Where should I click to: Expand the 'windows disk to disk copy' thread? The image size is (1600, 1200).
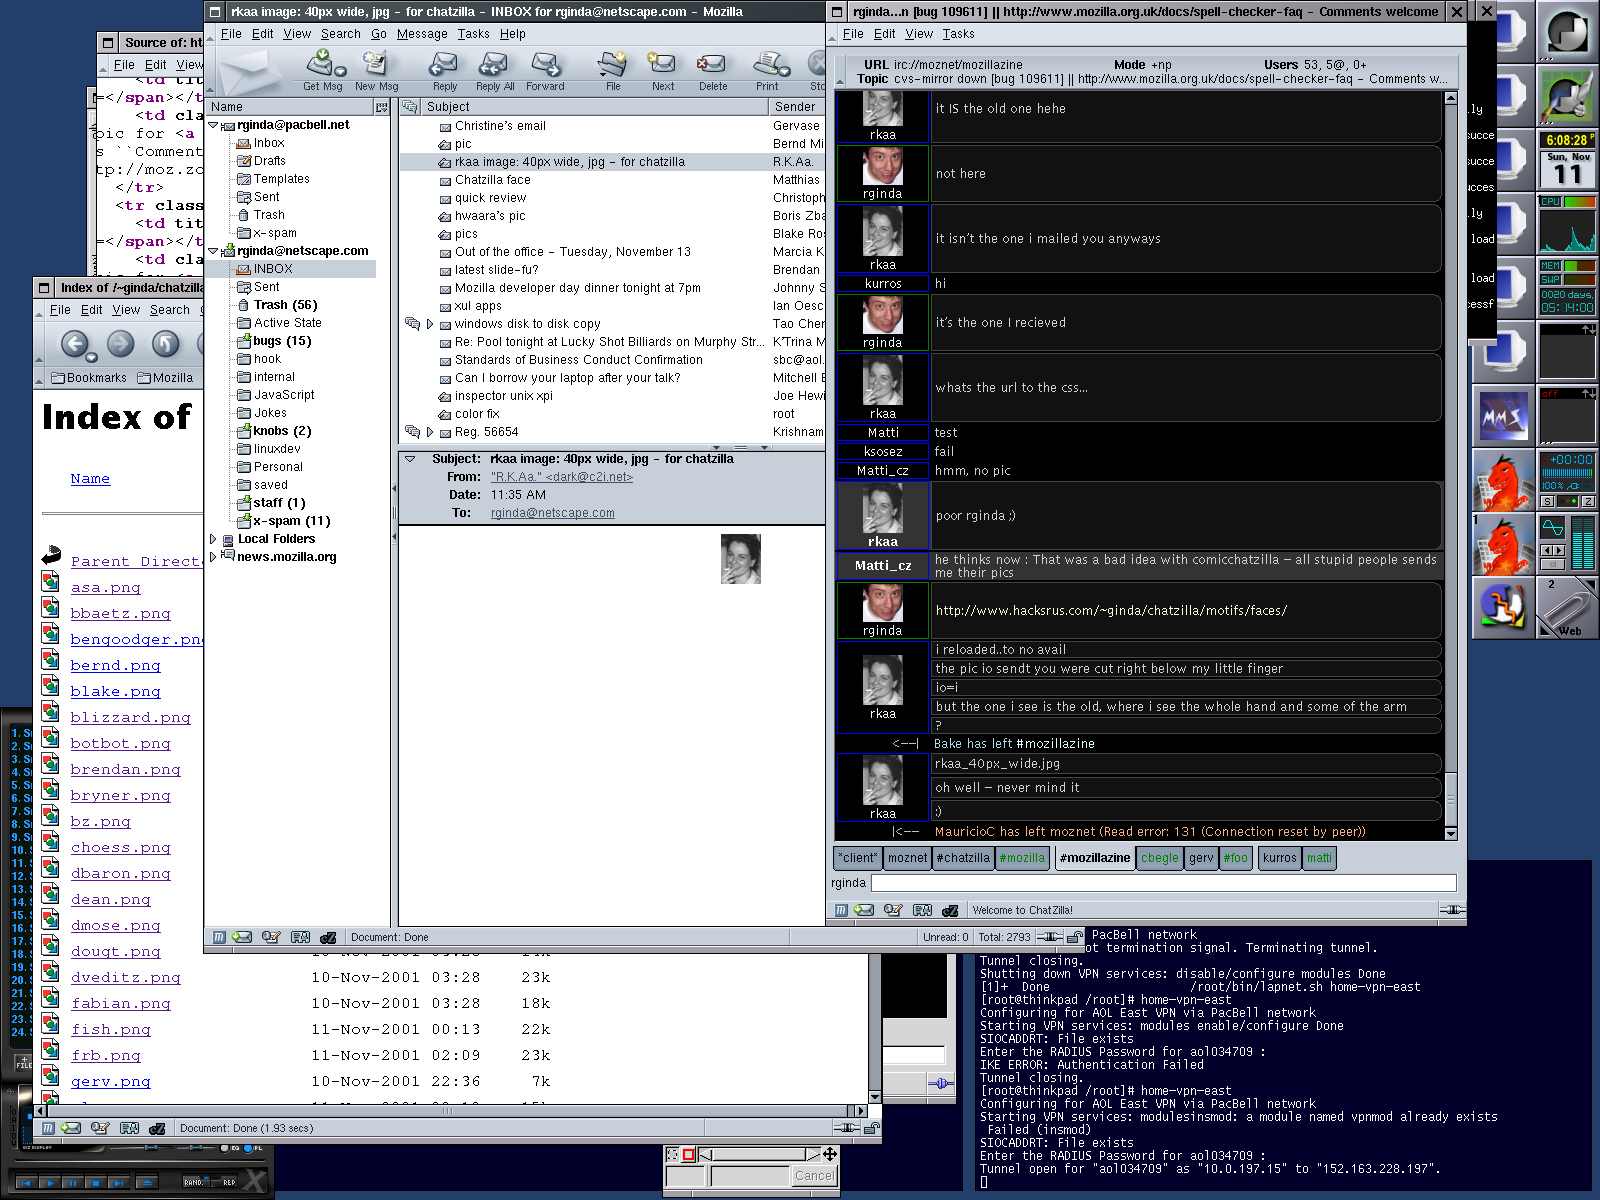[x=430, y=324]
